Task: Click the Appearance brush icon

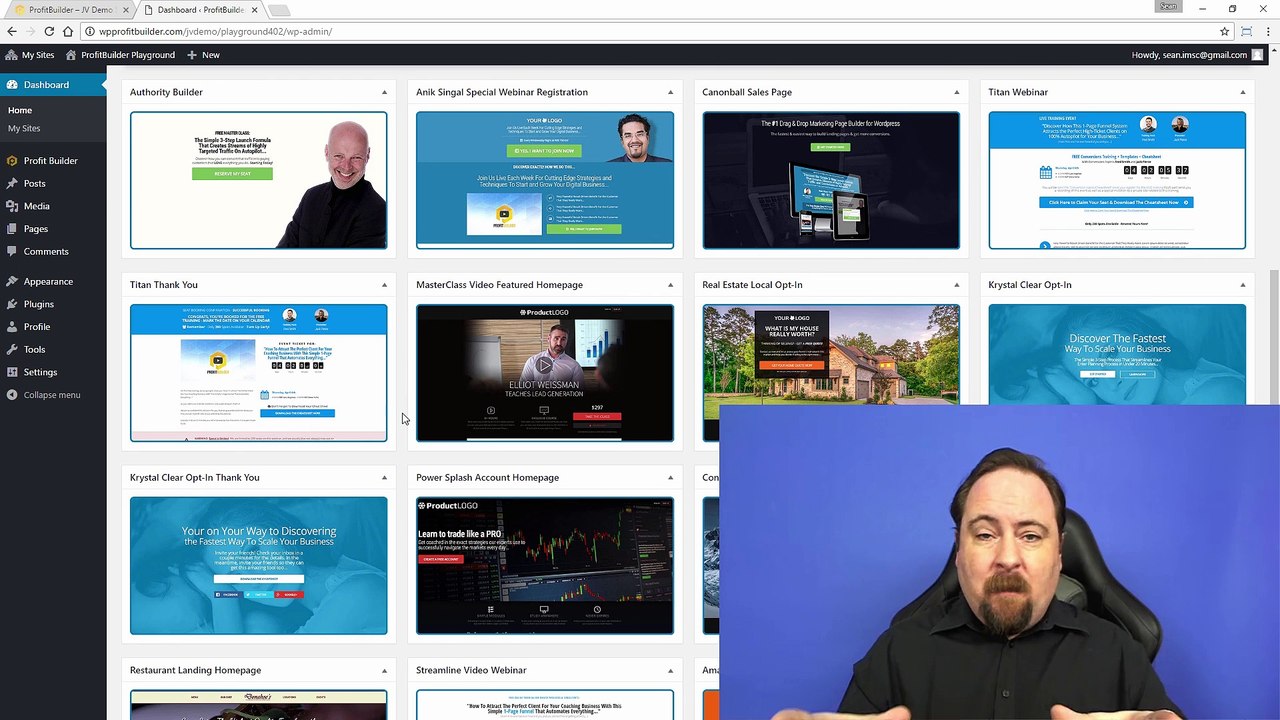Action: 12,281
